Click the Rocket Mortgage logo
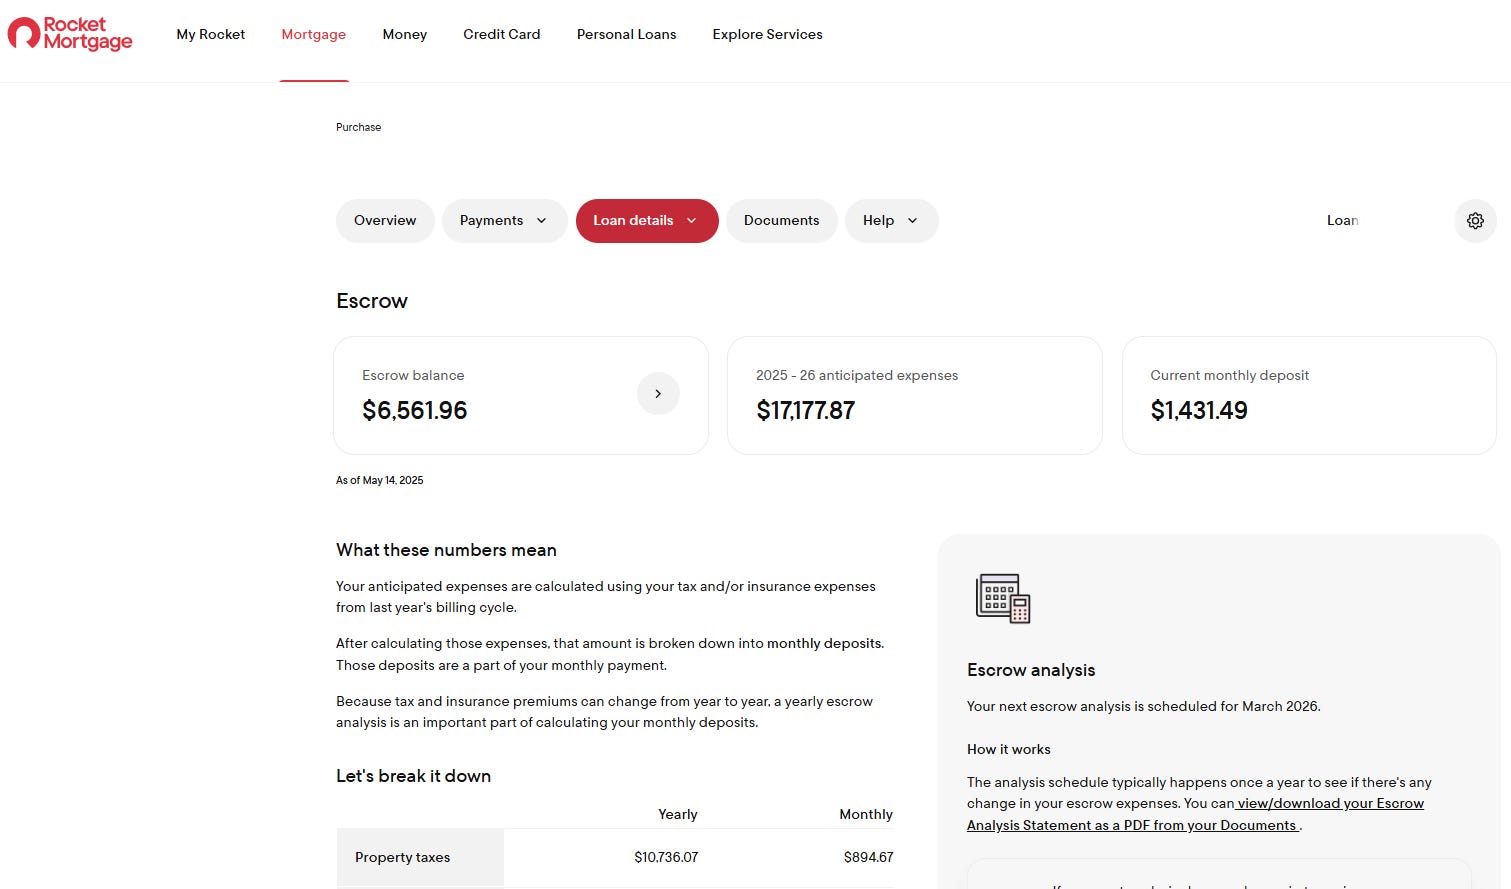 [x=70, y=34]
